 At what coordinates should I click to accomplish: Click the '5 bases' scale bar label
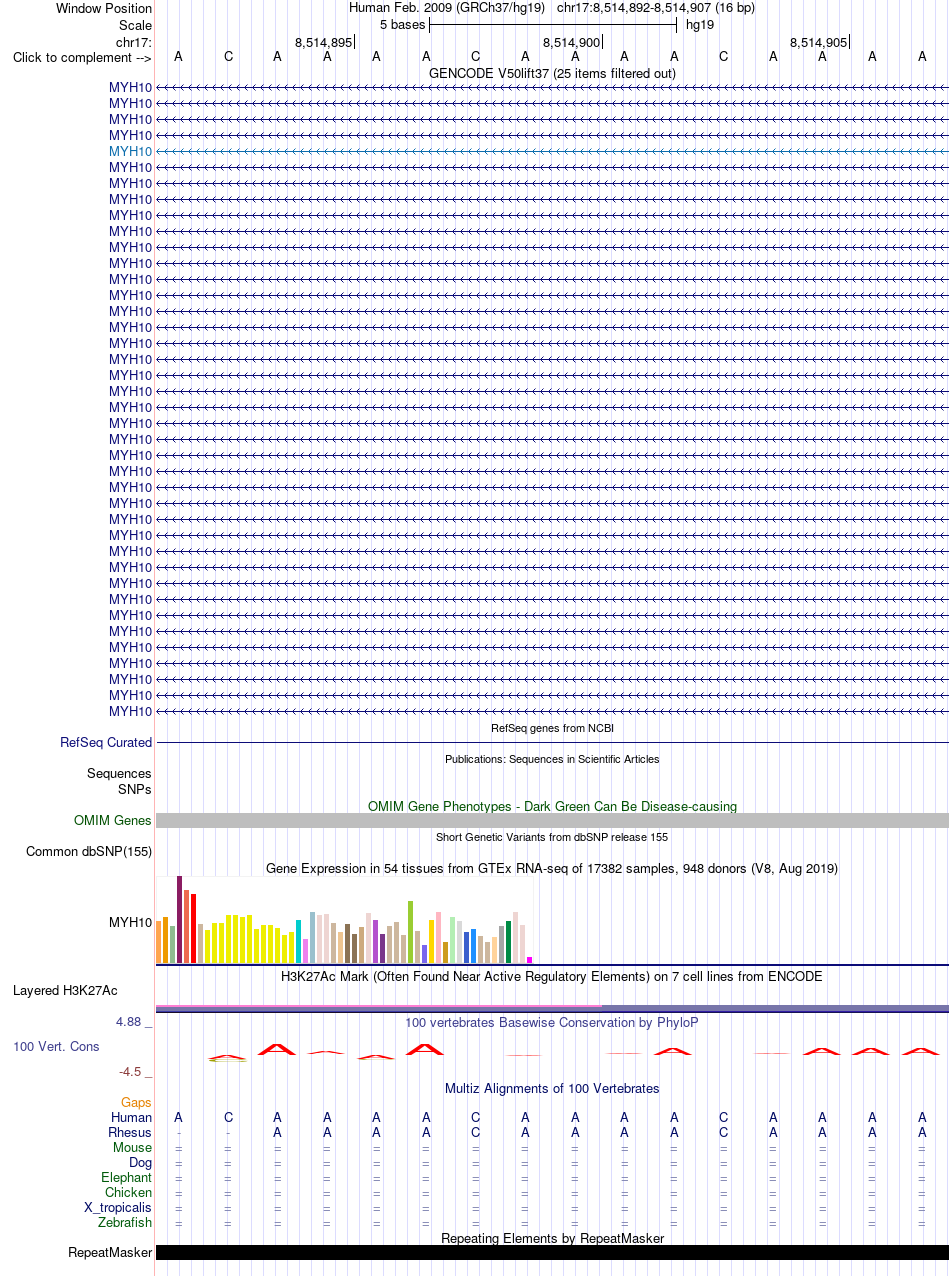pos(402,25)
